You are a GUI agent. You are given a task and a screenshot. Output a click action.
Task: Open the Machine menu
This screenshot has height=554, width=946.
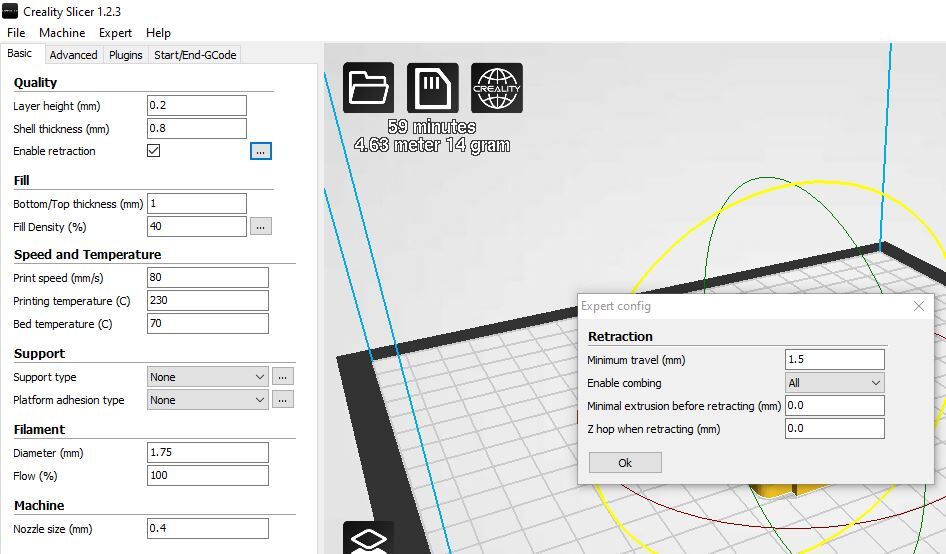(62, 33)
